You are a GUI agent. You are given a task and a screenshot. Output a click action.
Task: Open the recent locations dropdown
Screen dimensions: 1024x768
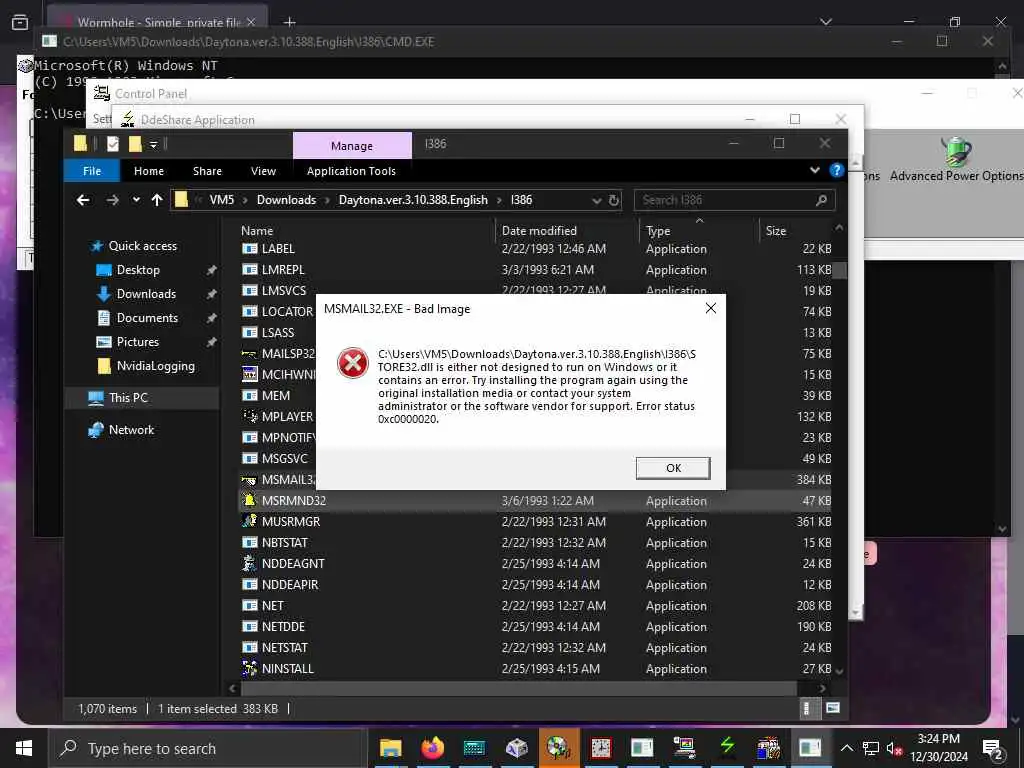pyautogui.click(x=136, y=200)
